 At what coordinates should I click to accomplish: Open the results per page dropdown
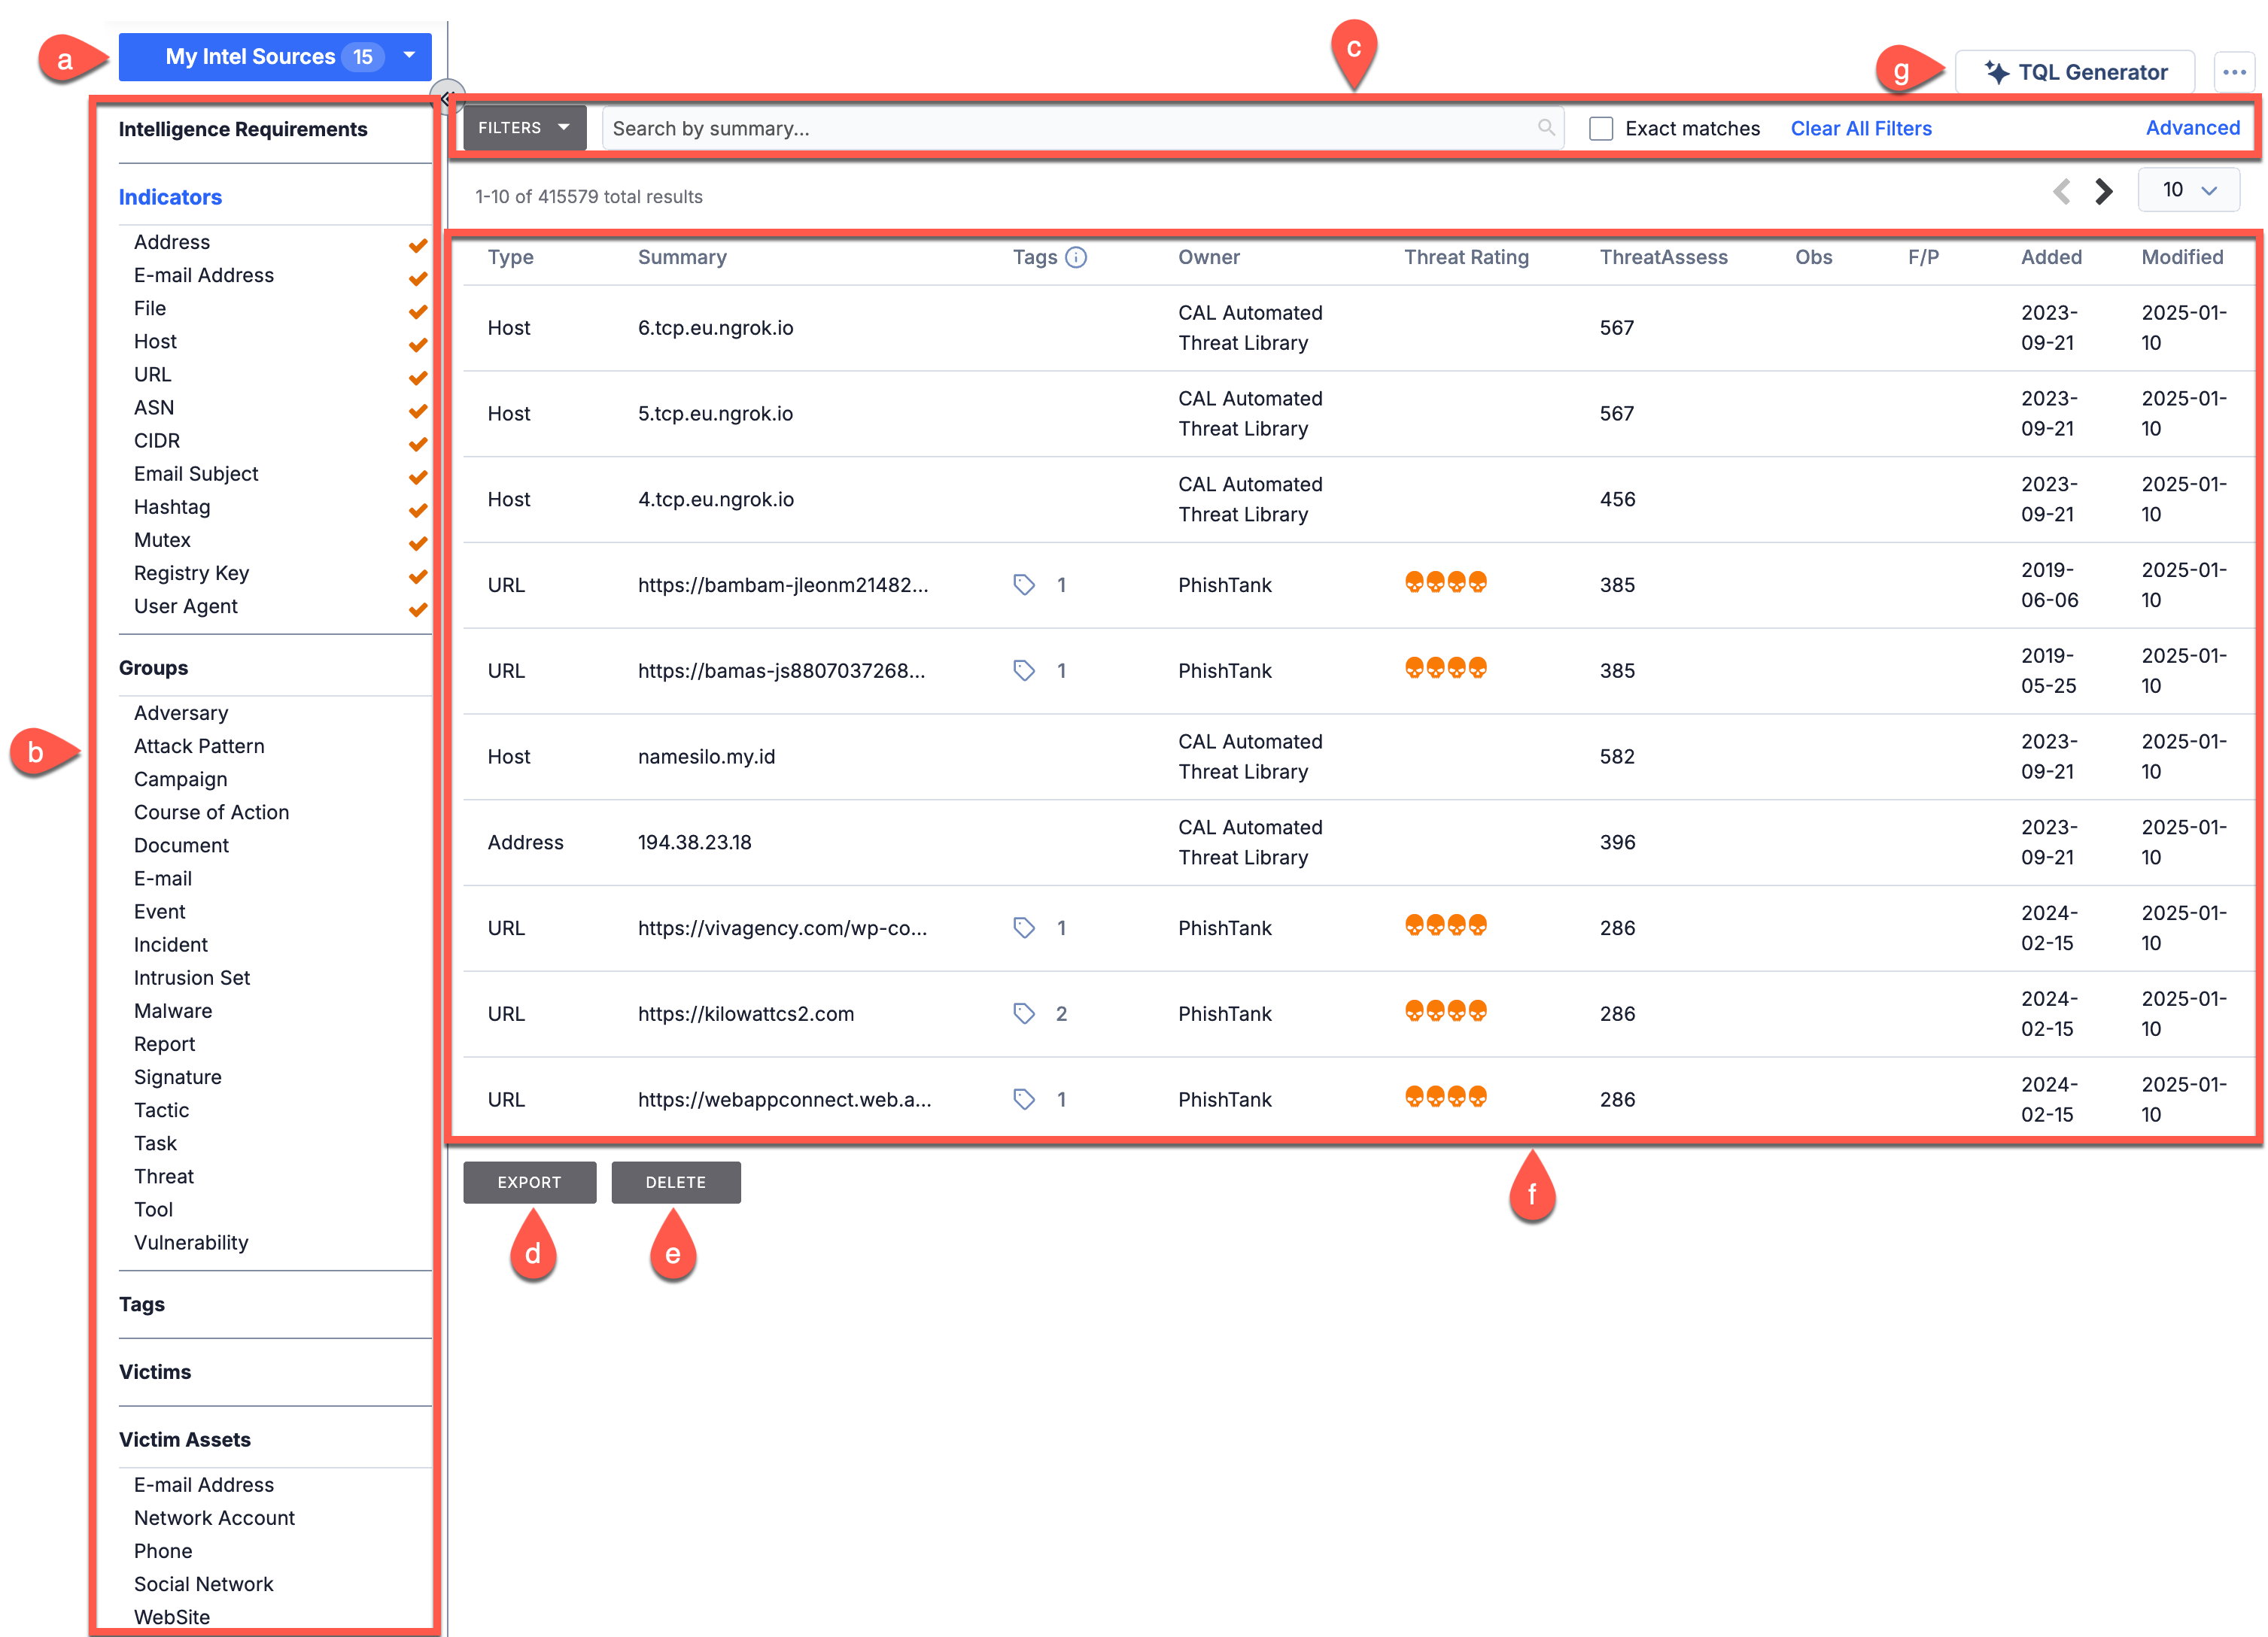[2189, 193]
